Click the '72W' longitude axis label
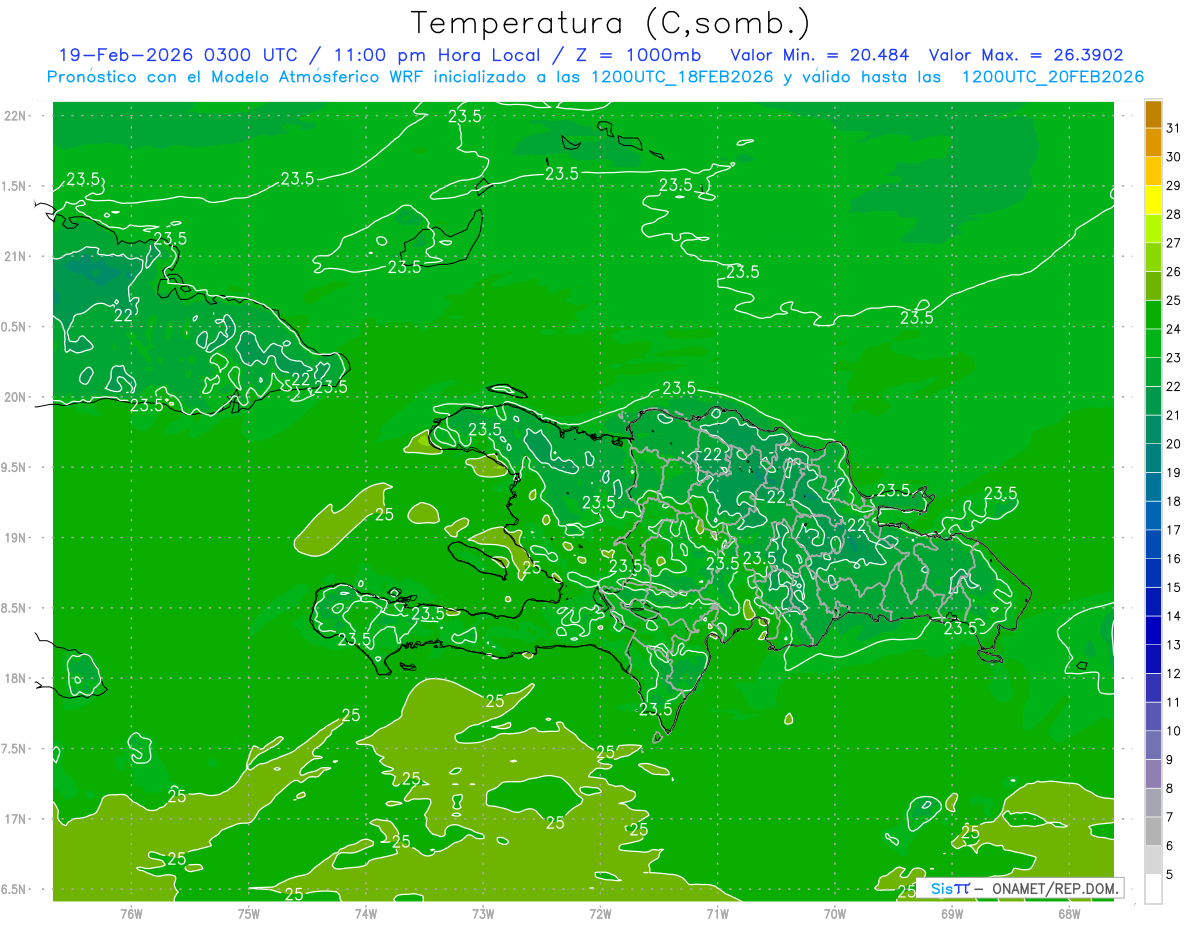This screenshot has height=927, width=1200. (x=600, y=913)
